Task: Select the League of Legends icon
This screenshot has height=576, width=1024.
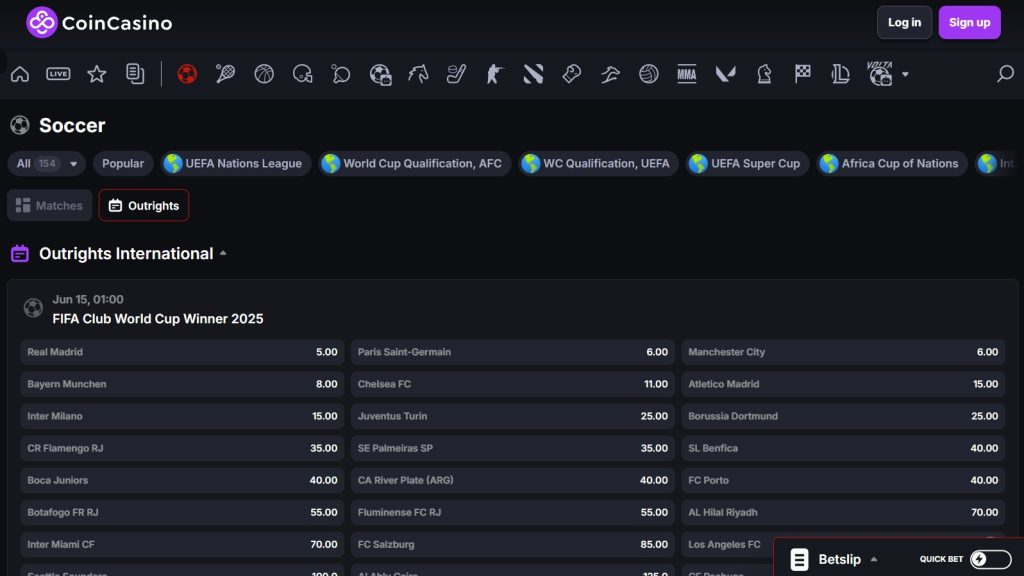Action: [x=840, y=74]
